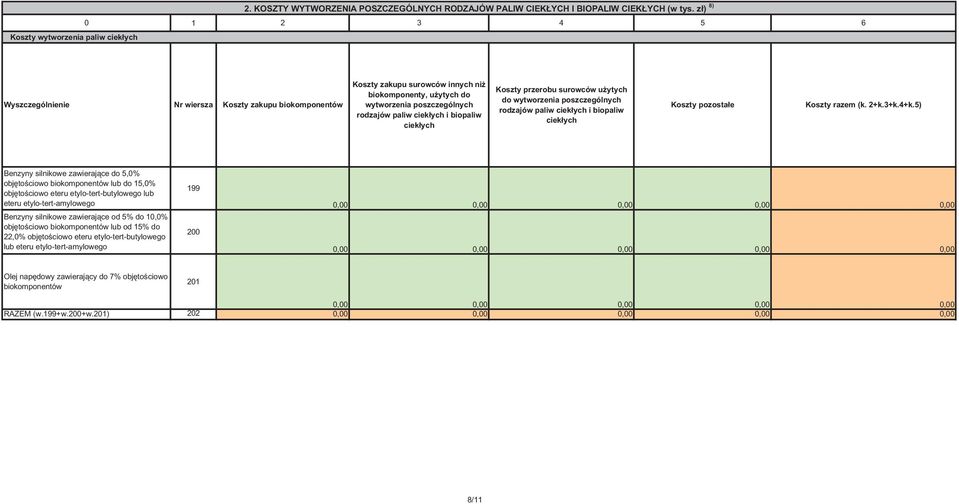Select row 200 'Koszty zakupu biokomponentów' green cell
This screenshot has width=959, height=504.
[283, 232]
